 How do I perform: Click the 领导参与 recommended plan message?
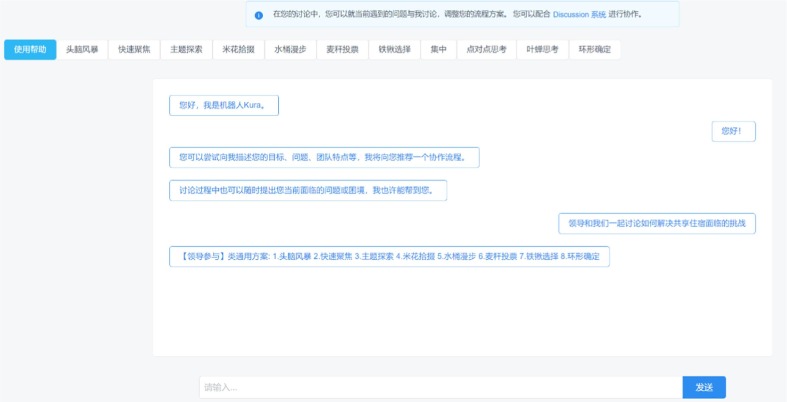point(389,256)
